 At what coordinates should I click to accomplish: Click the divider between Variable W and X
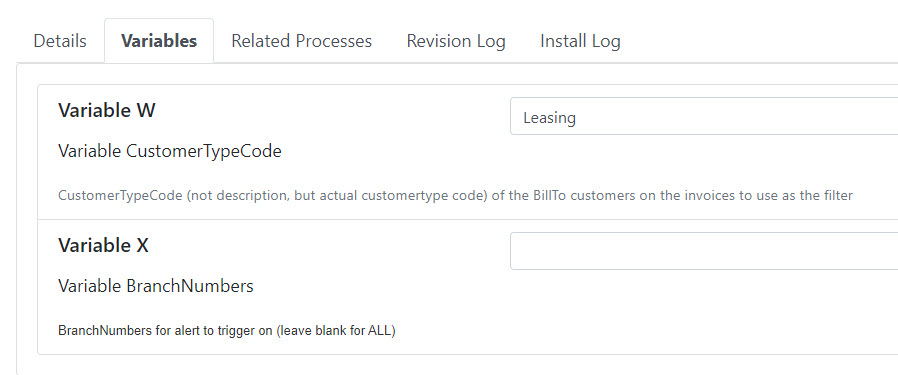[467, 219]
